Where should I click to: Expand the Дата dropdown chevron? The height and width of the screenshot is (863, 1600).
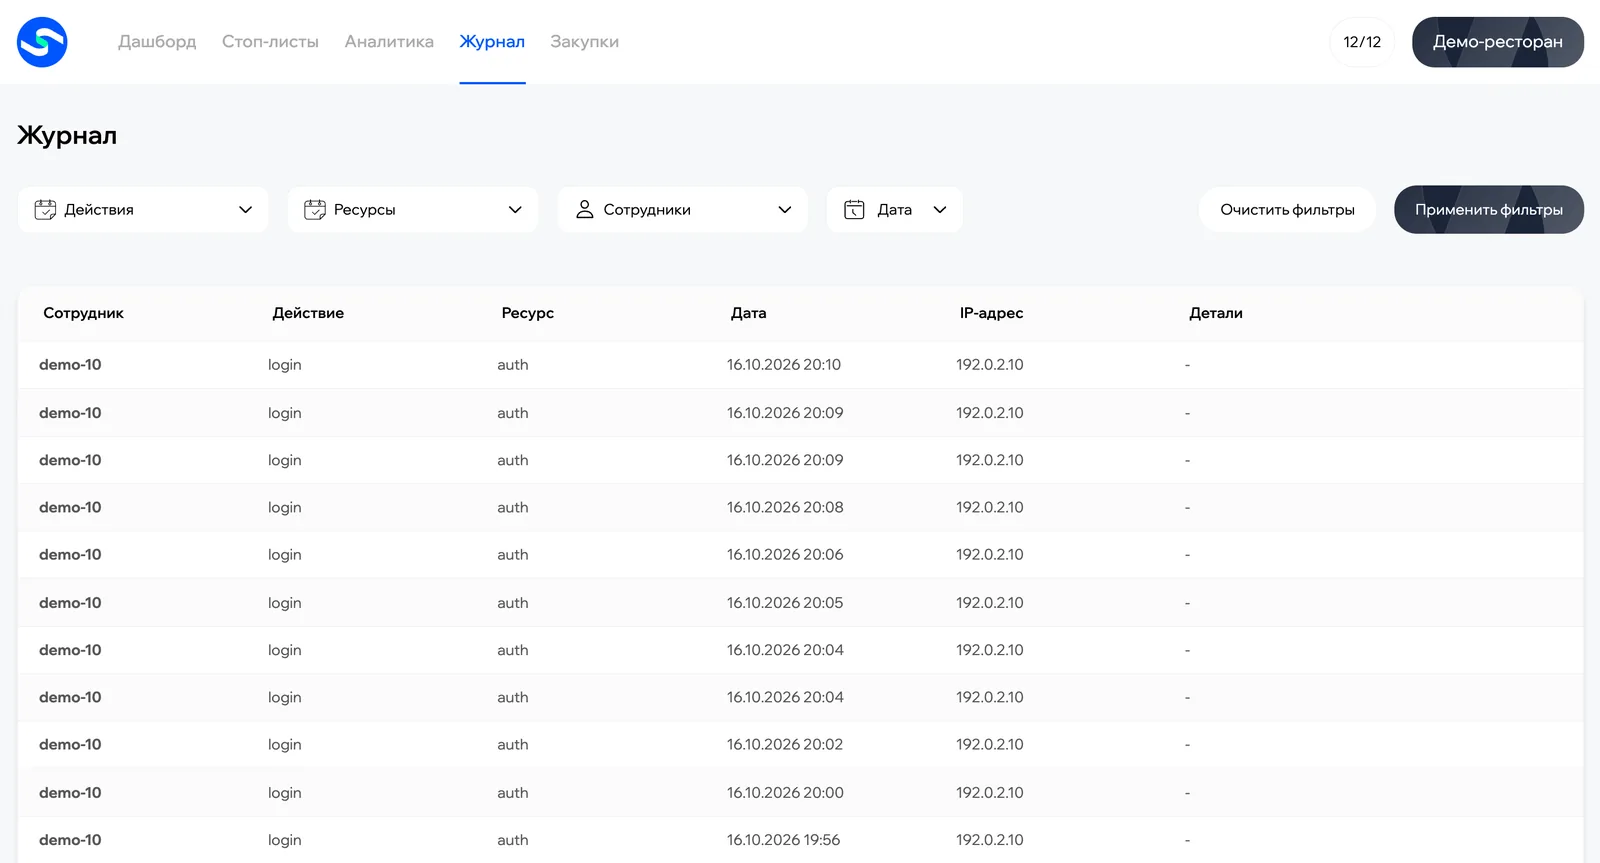pos(940,210)
